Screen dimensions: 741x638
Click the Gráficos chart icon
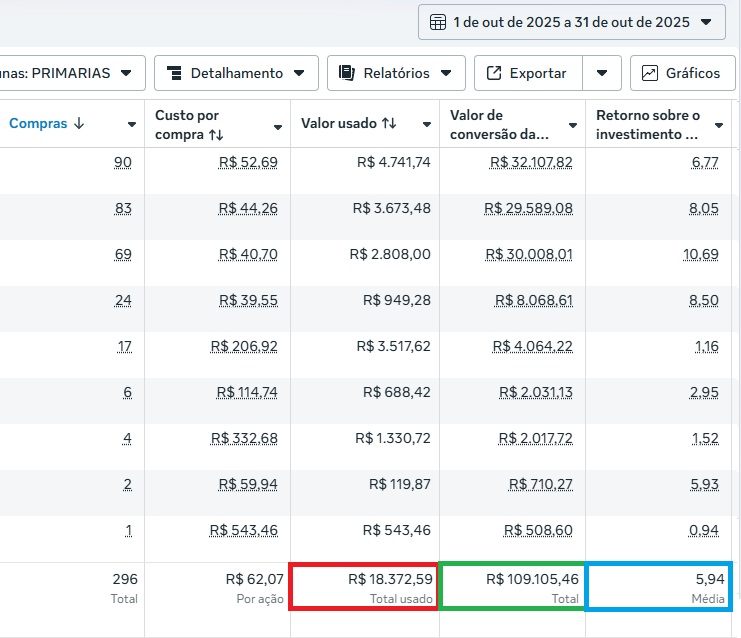pyautogui.click(x=650, y=73)
